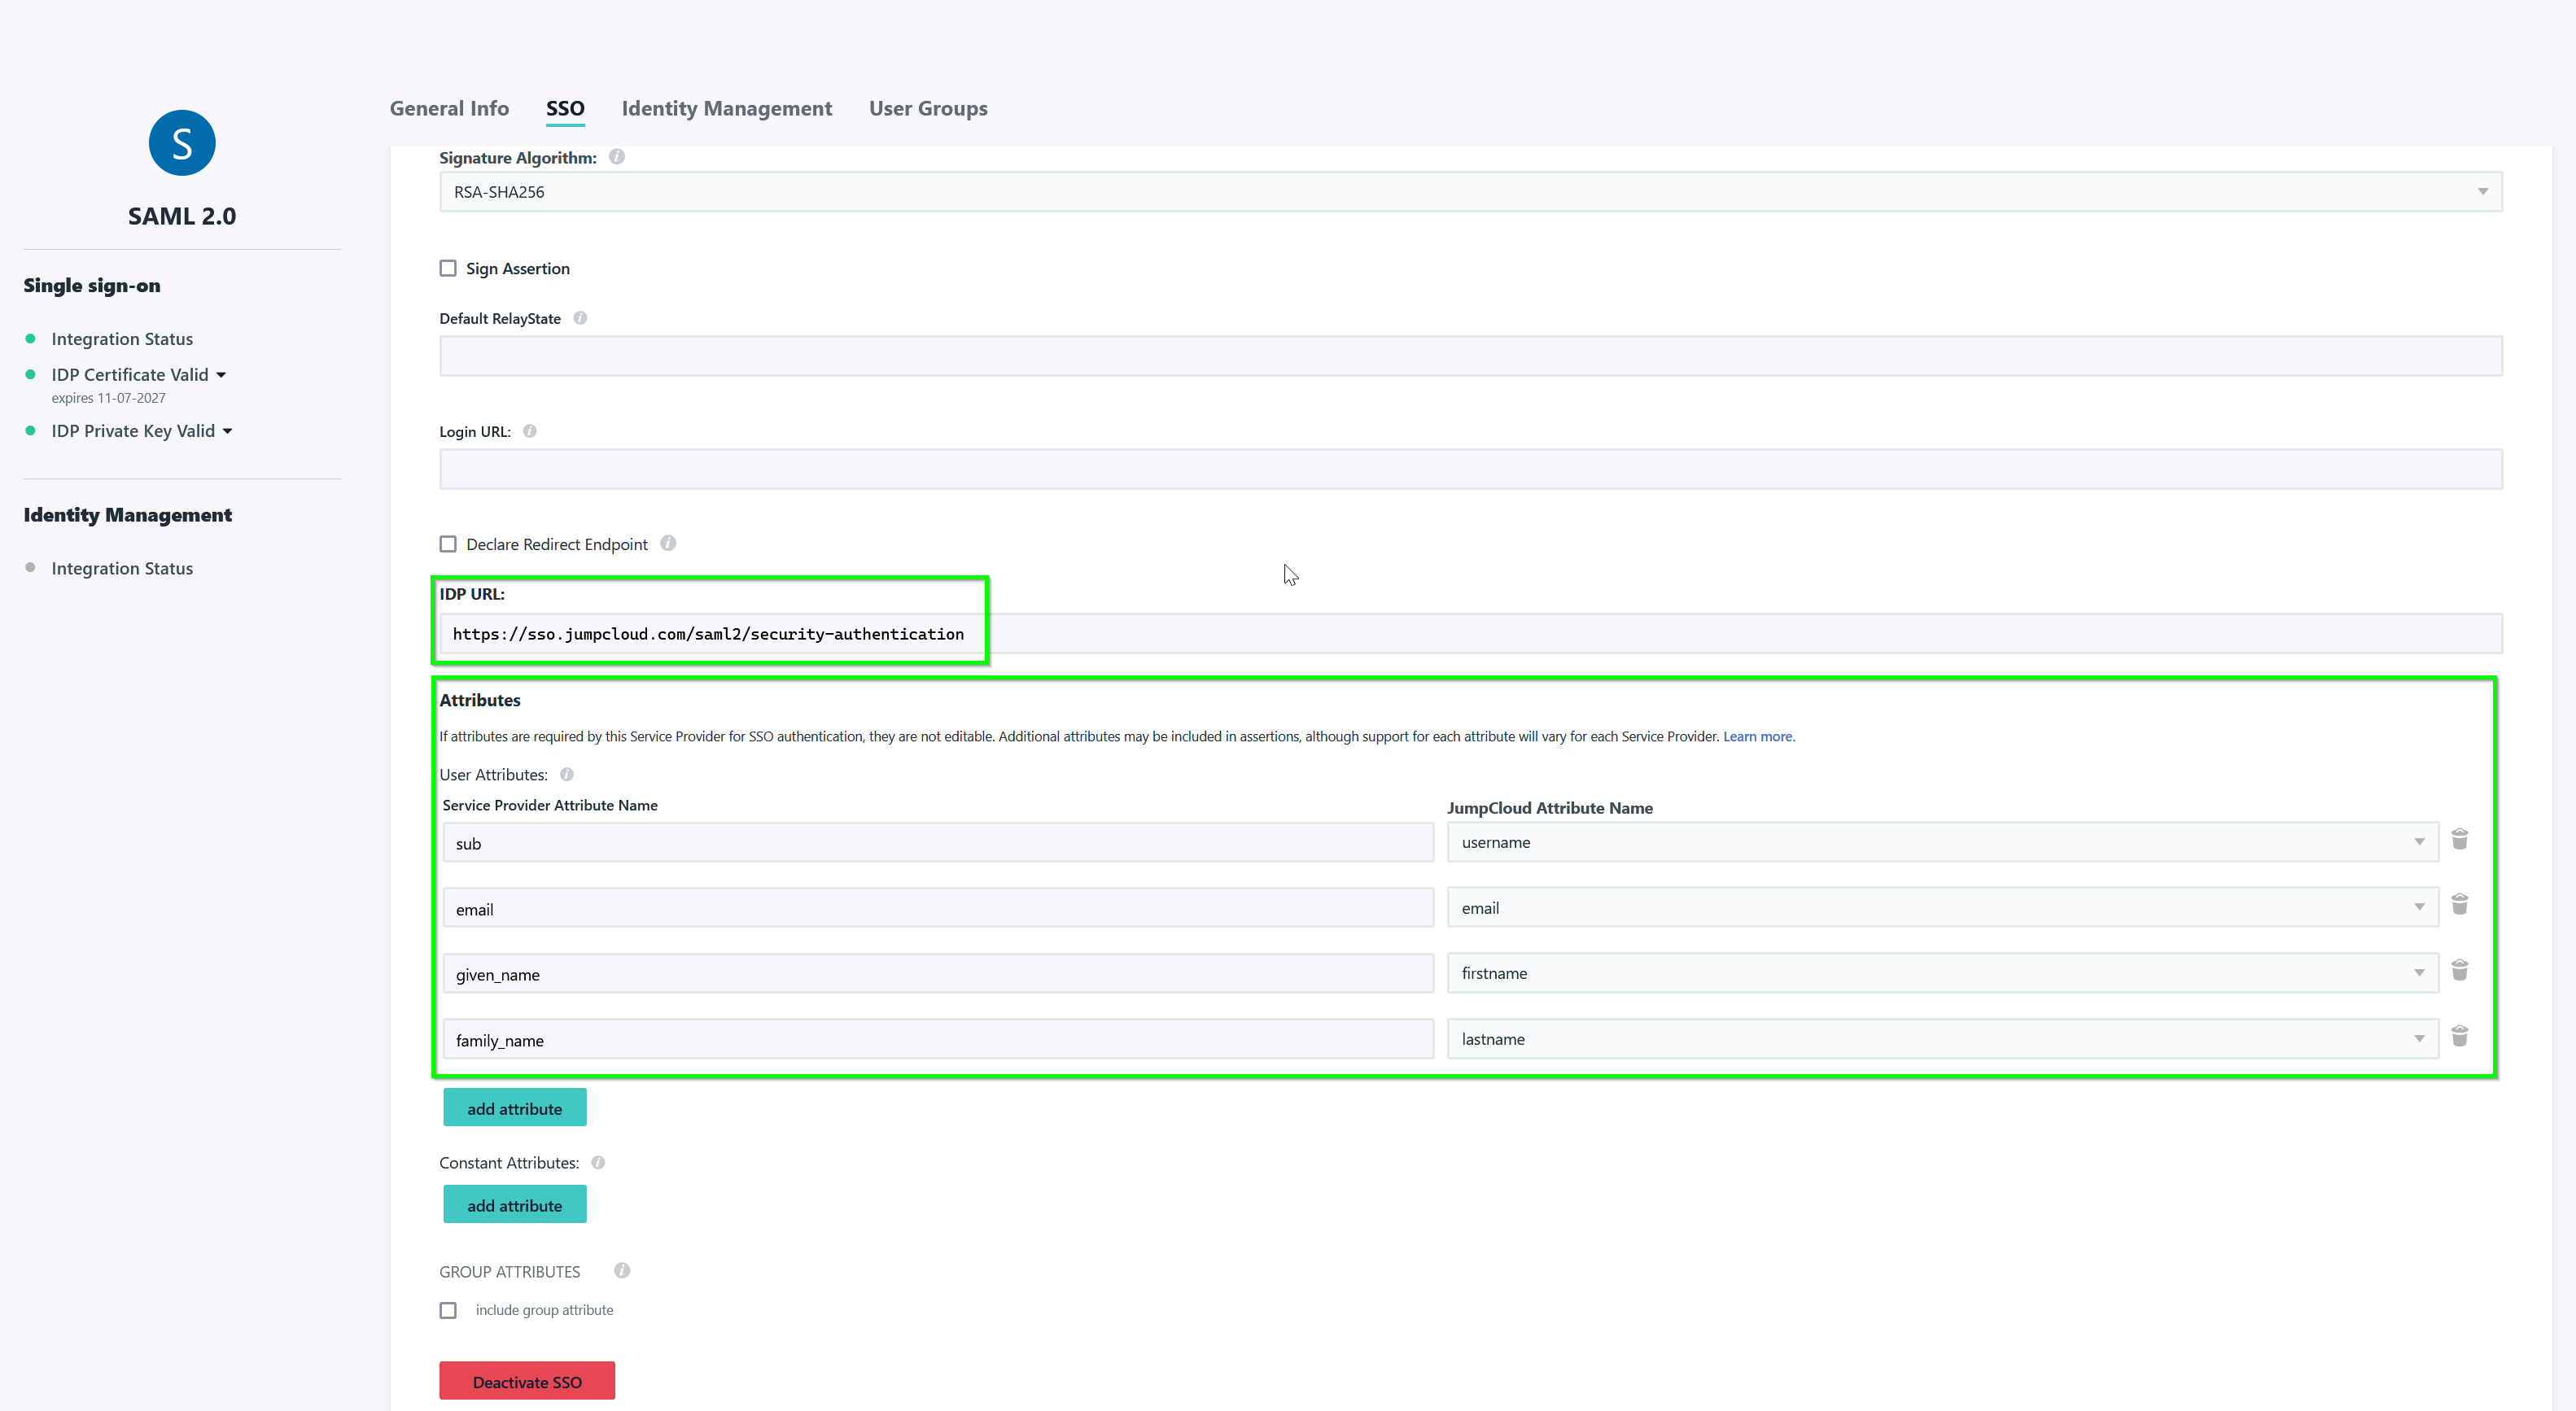
Task: Toggle Declare Redirect Endpoint checkbox
Action: coord(448,544)
